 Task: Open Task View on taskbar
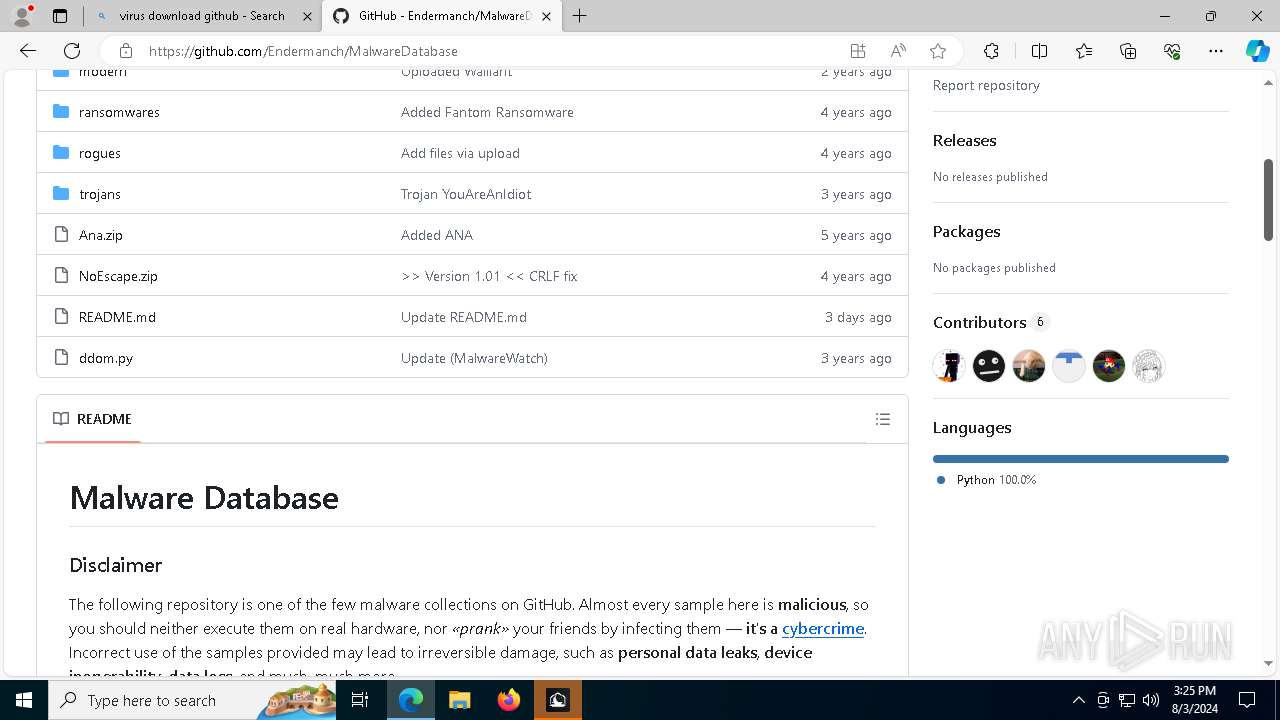(360, 700)
